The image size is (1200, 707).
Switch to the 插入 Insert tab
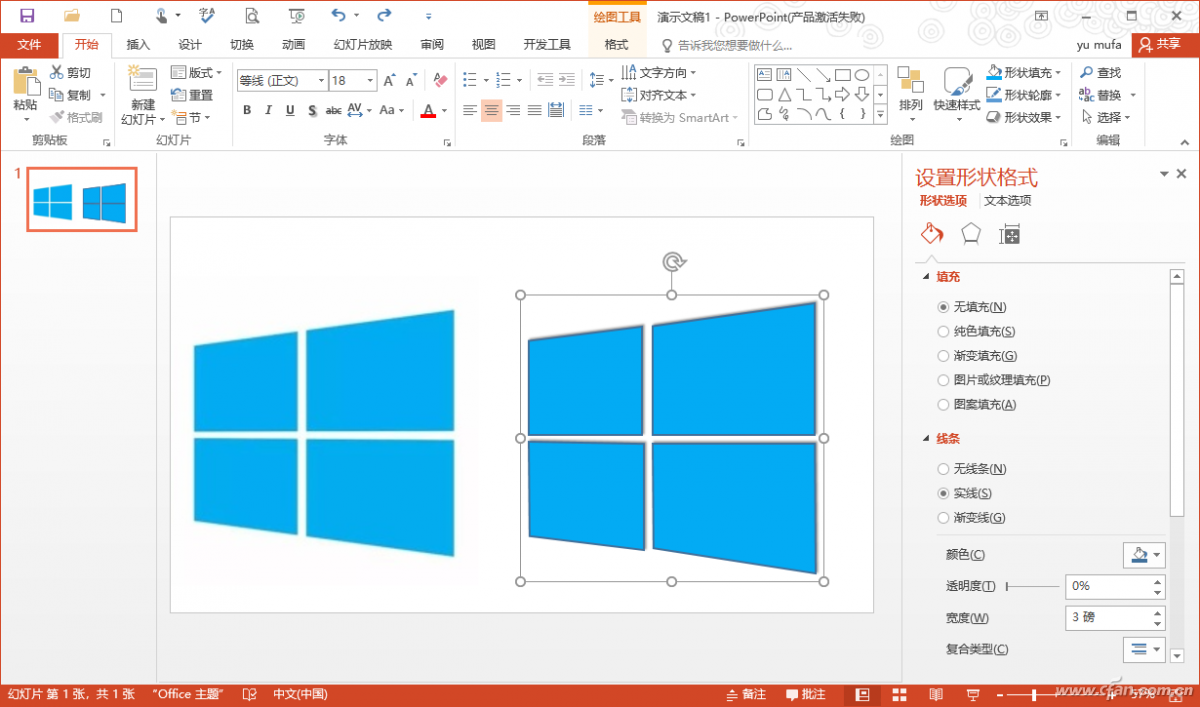pos(138,45)
